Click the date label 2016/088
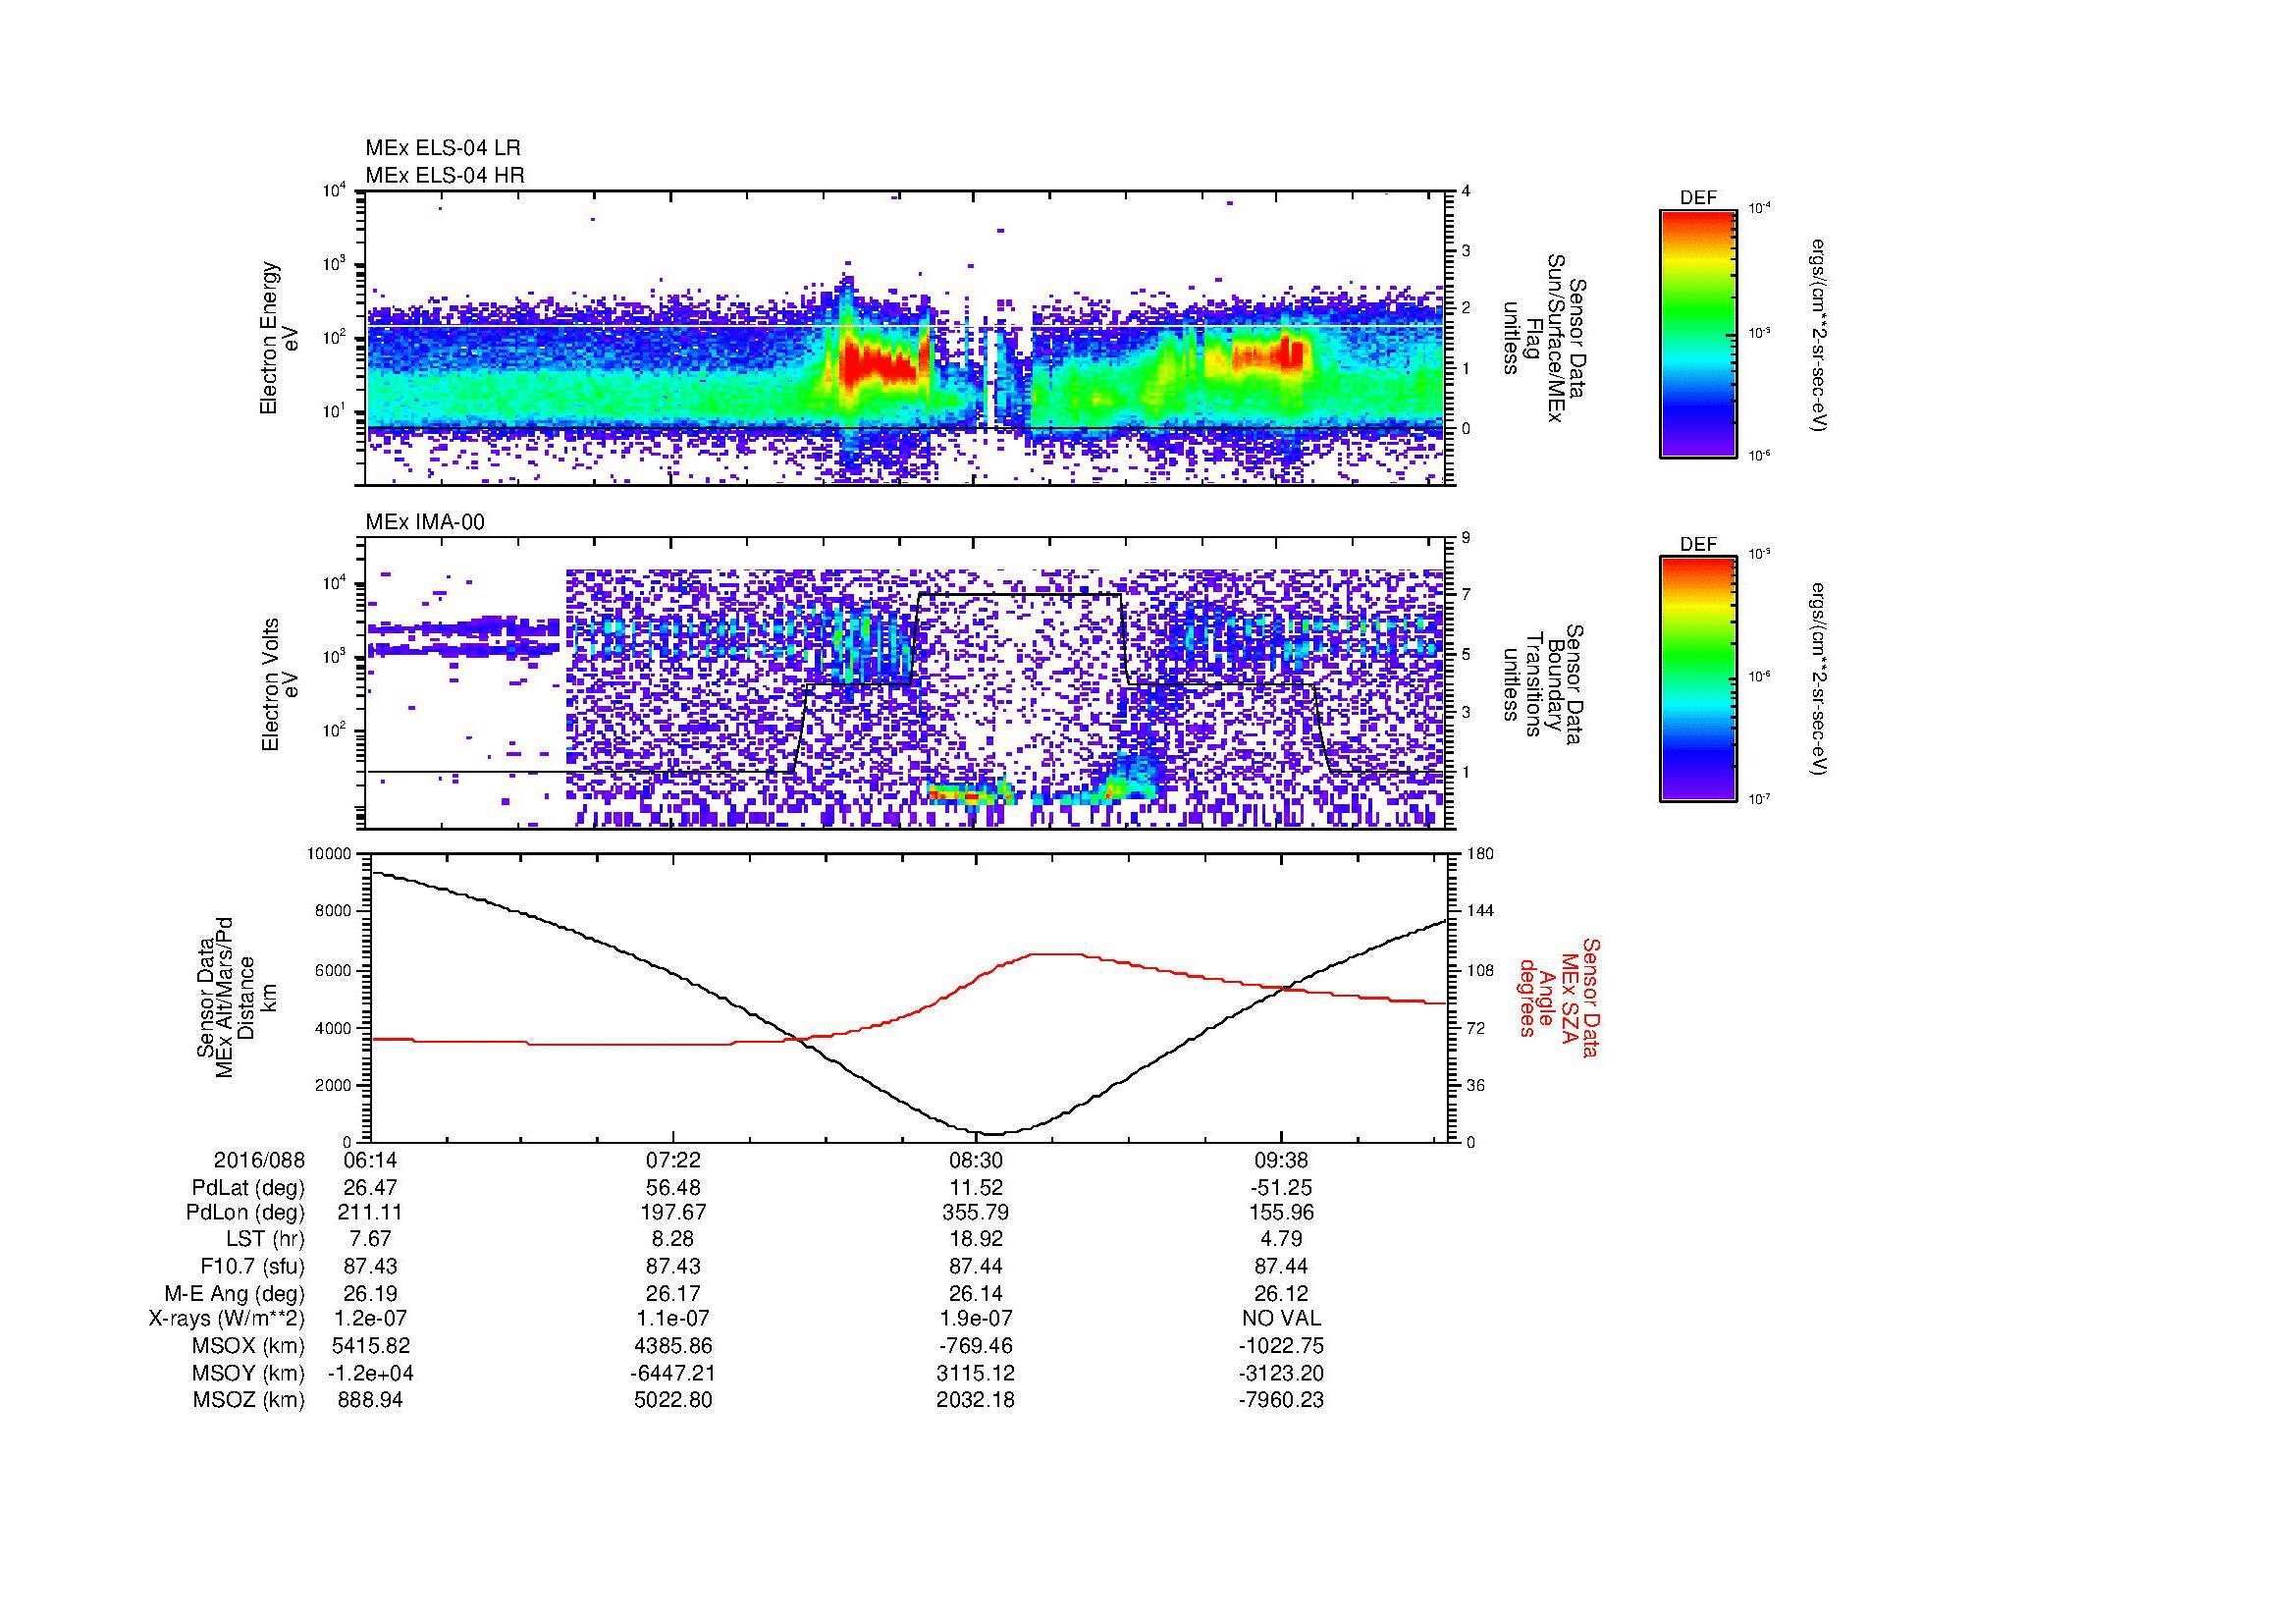The image size is (2296, 1623). coord(259,1160)
